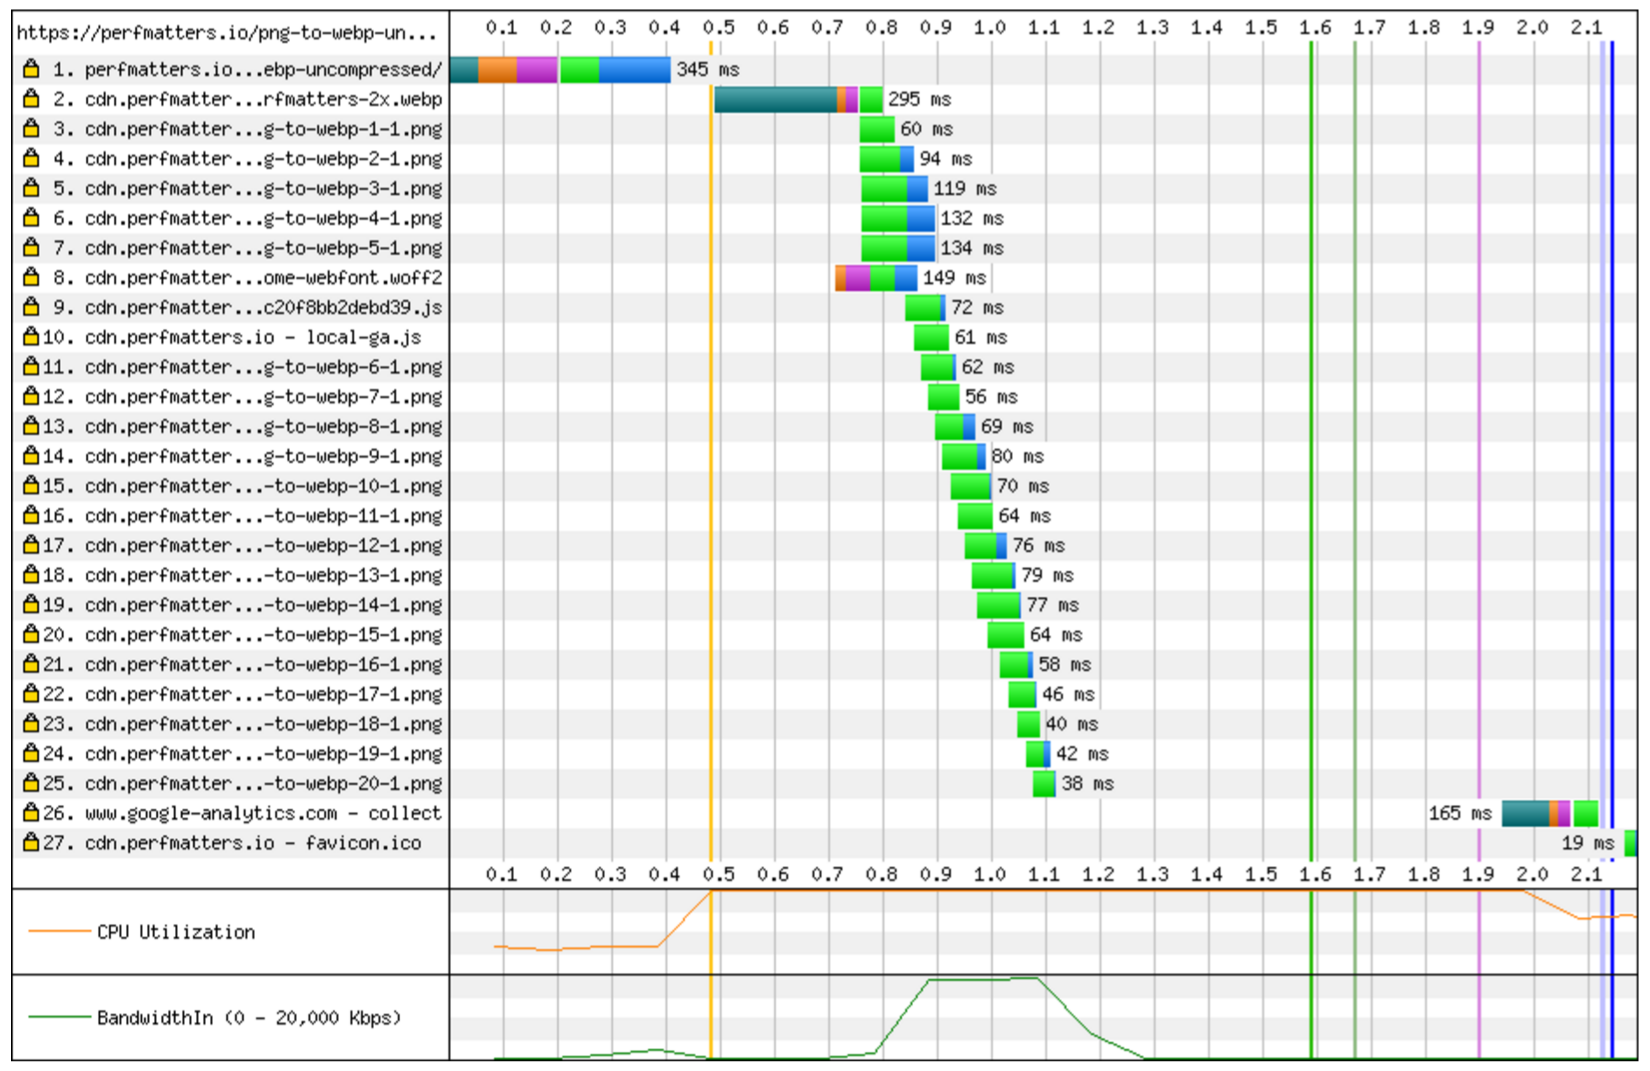Click lock icon of request 9 js file
Viewport: 1650px width, 1071px height.
[31, 307]
